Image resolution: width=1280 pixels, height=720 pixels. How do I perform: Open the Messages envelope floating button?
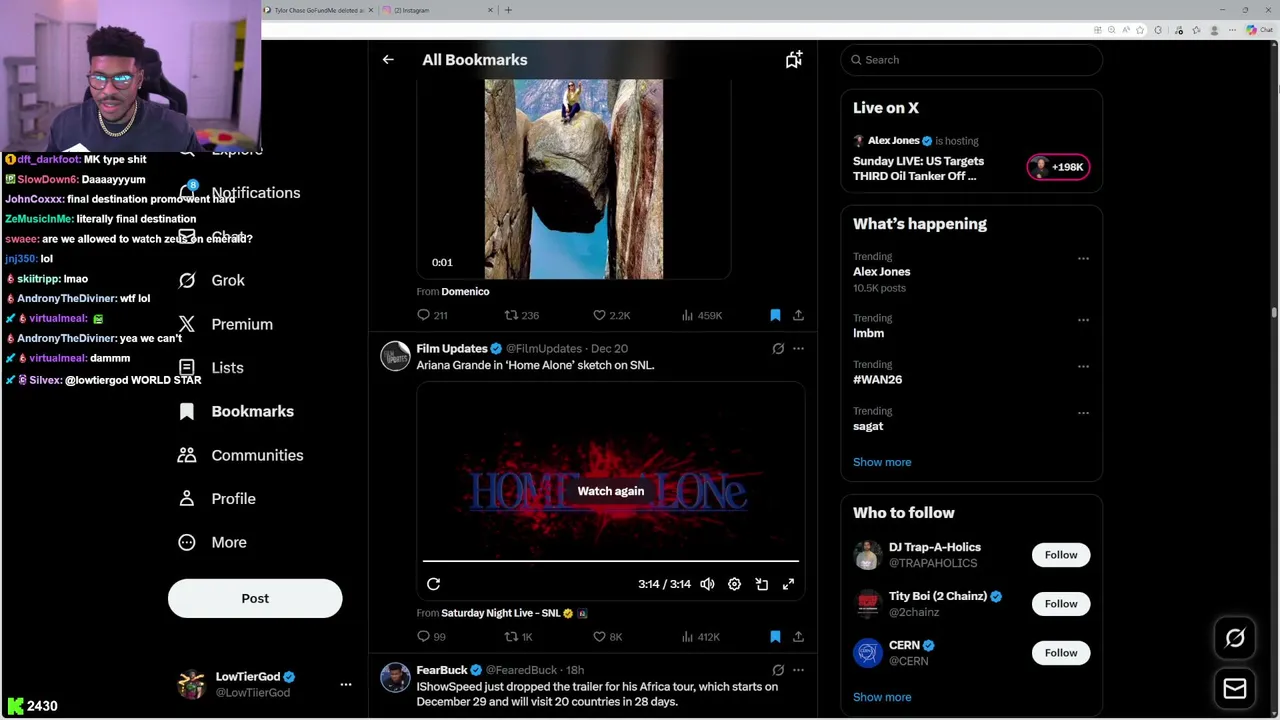tap(1235, 688)
